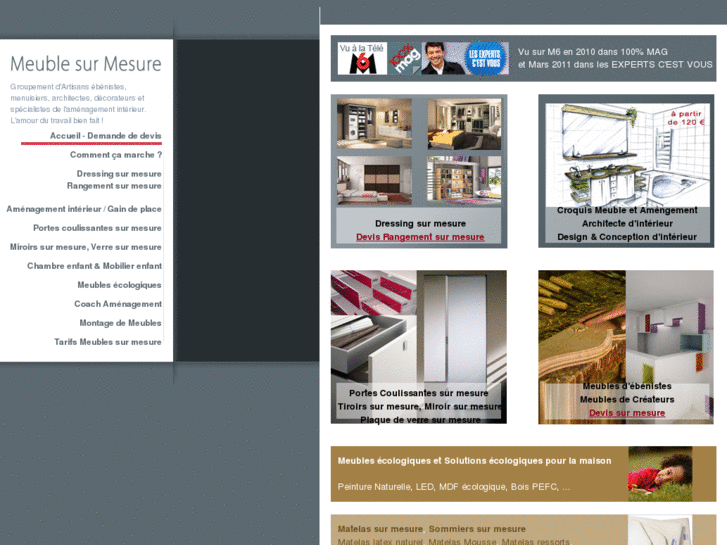This screenshot has width=727, height=545.
Task: Open the red drawers image
Action: 373,293
